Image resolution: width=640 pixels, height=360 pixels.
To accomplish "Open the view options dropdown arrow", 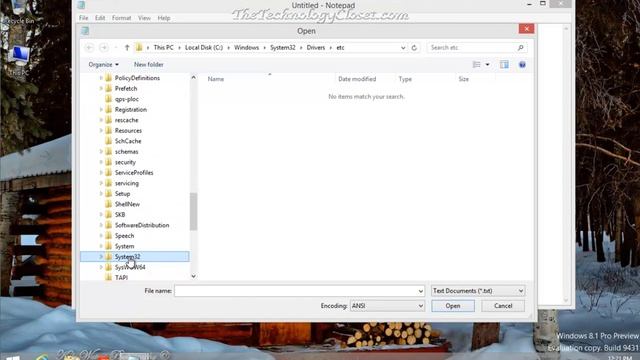I will 487,64.
